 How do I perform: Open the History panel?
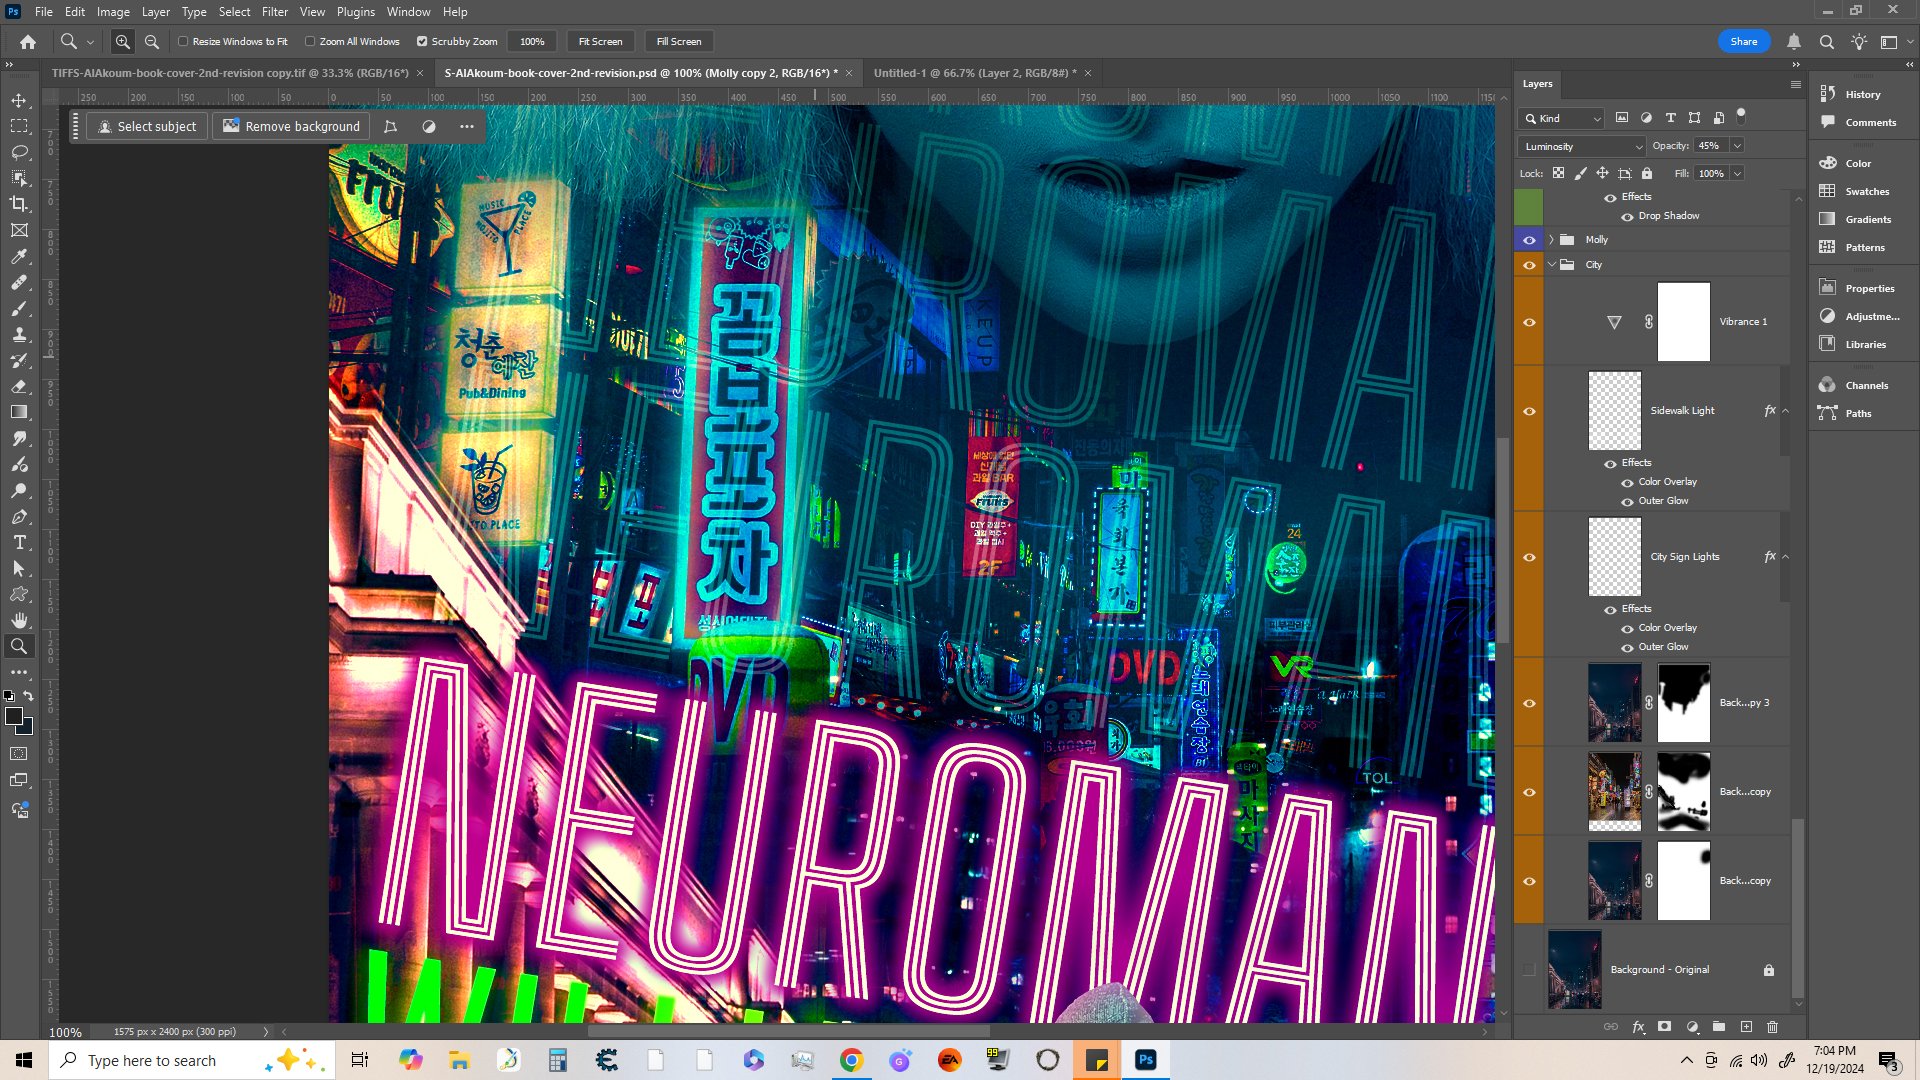1862,94
